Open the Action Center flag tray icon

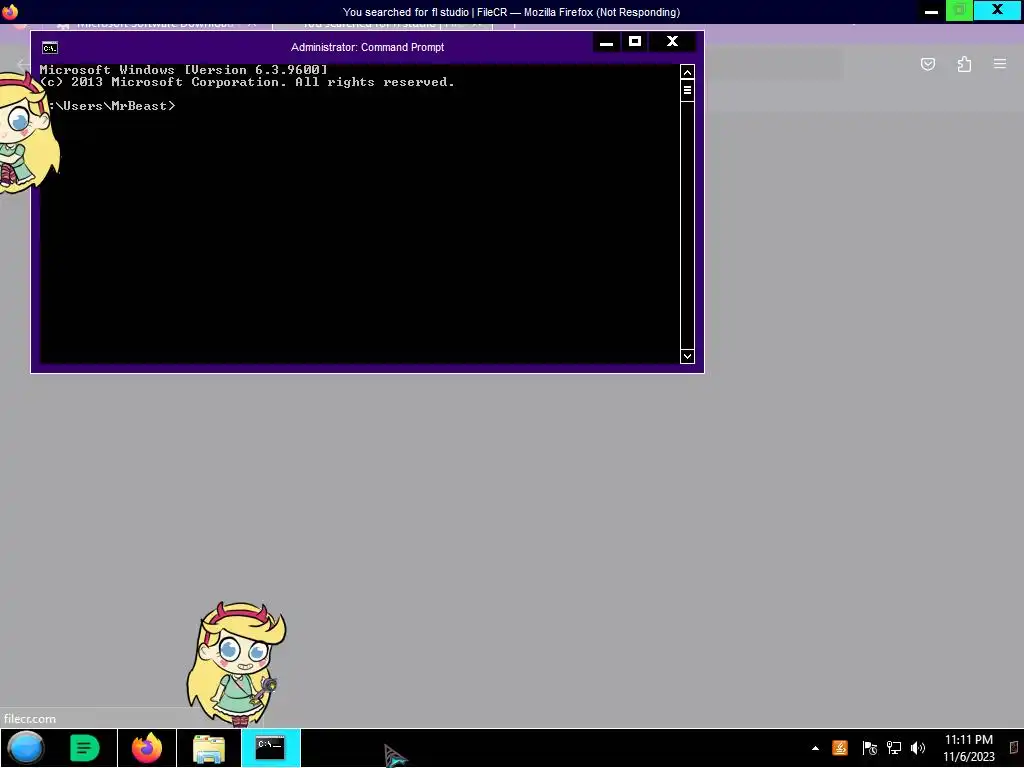pos(869,748)
